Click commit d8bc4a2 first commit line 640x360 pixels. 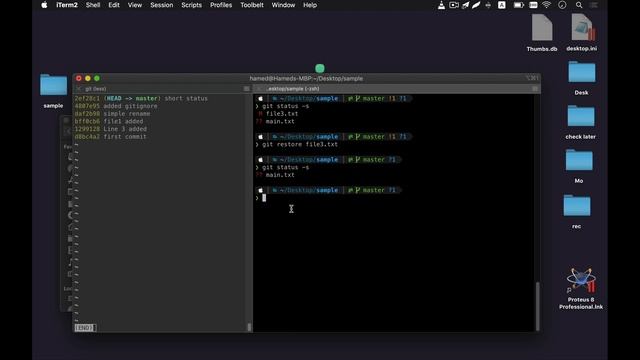click(x=110, y=137)
